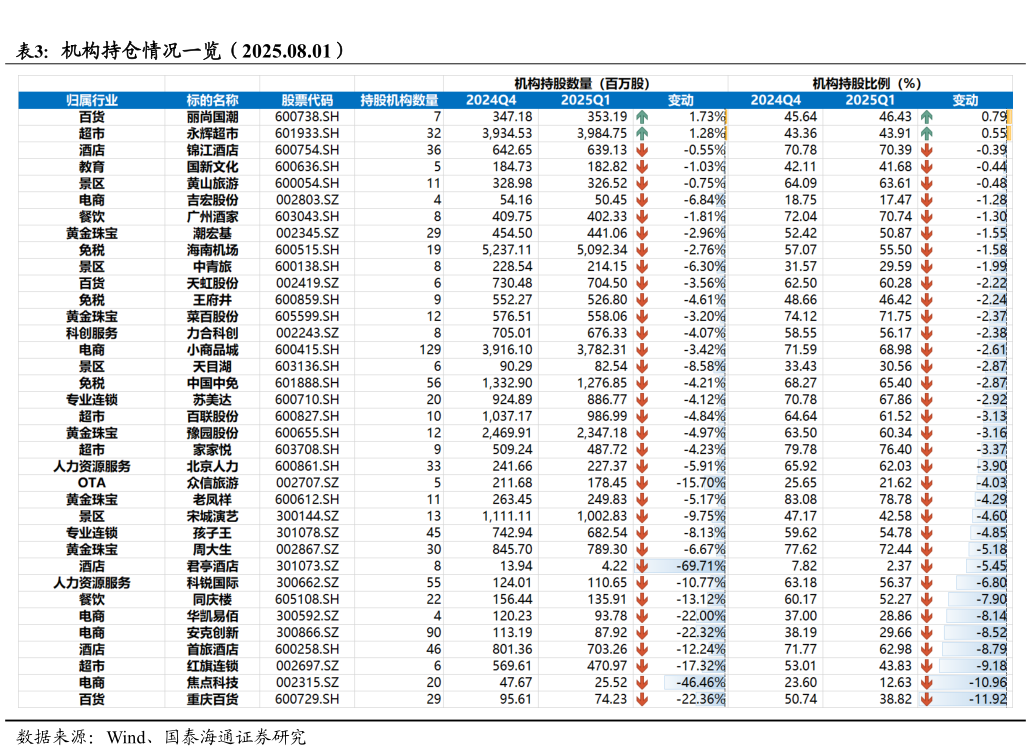This screenshot has height=751, width=1031.
Task: Click the green up arrow beside 1.28%
Action: click(642, 133)
